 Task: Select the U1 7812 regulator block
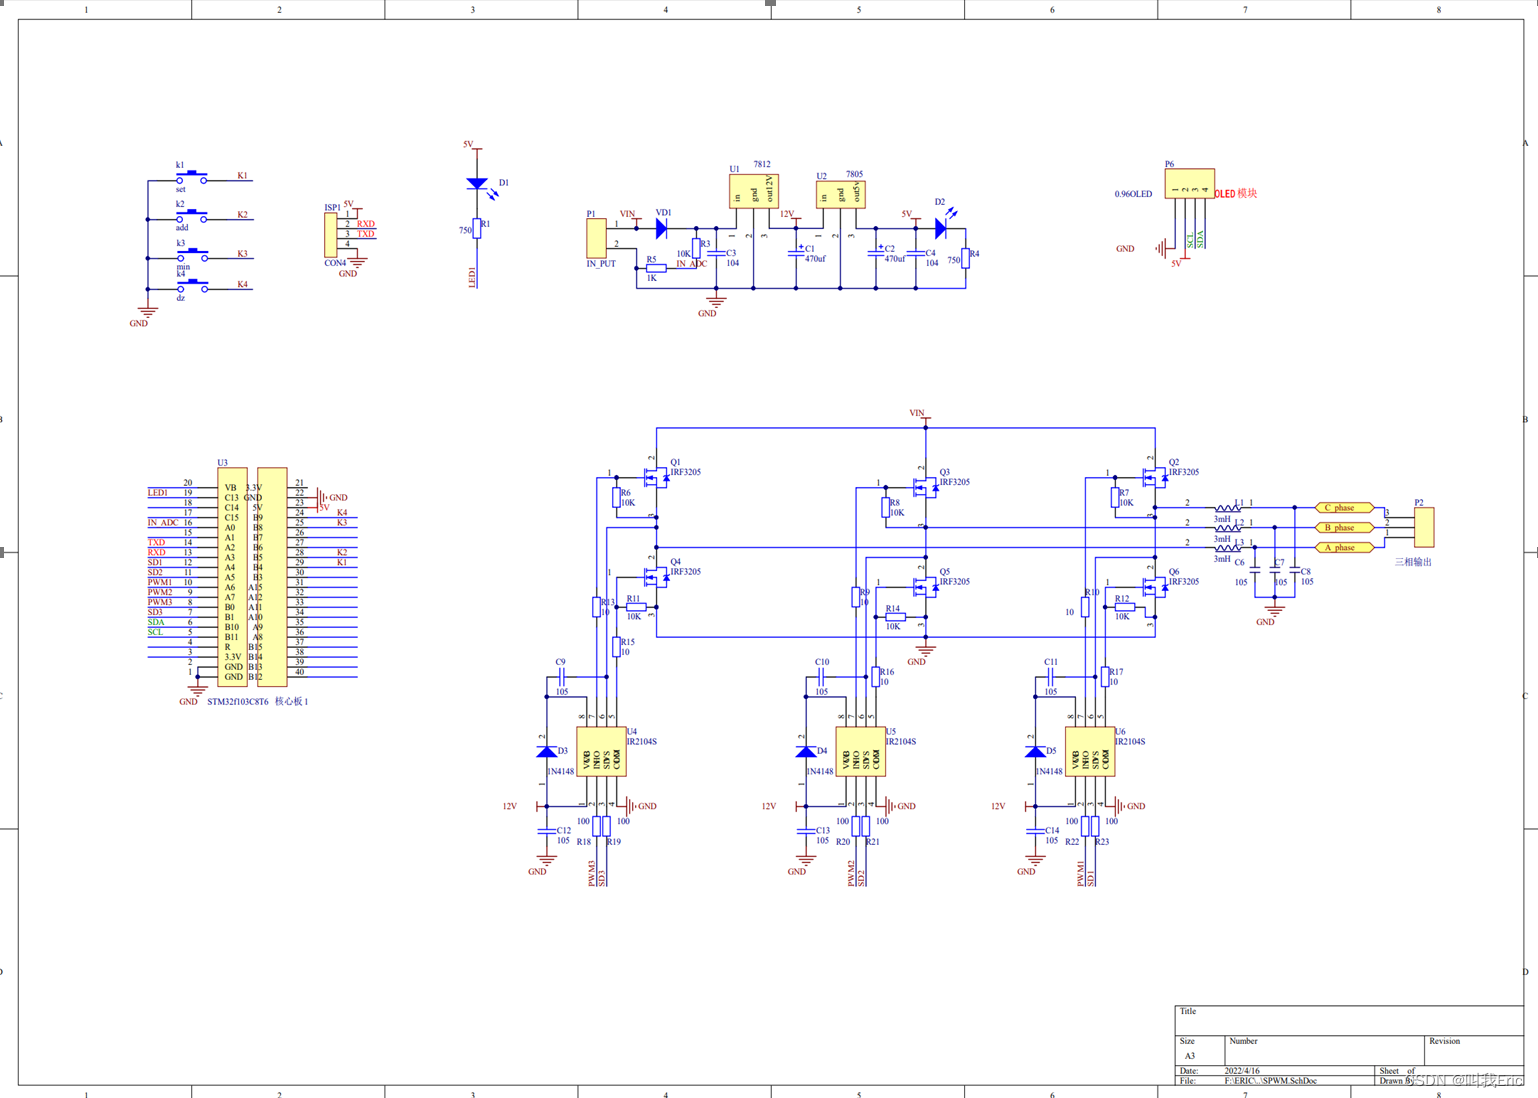[753, 190]
